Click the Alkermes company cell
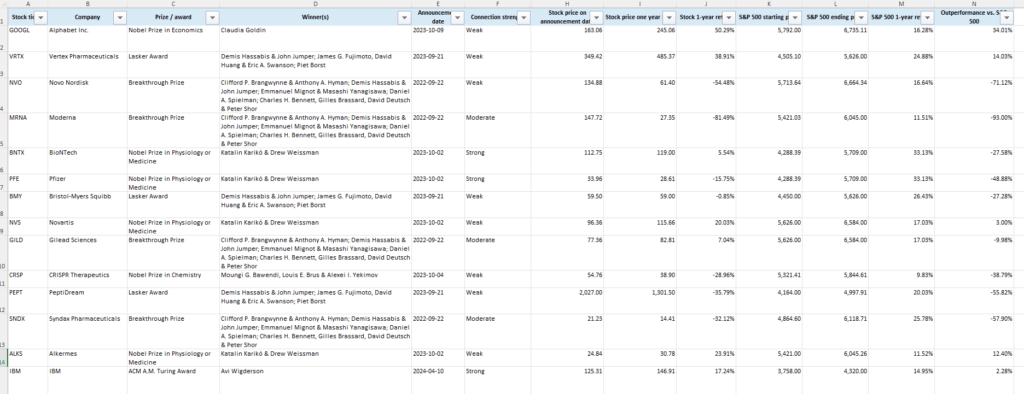 tap(88, 357)
